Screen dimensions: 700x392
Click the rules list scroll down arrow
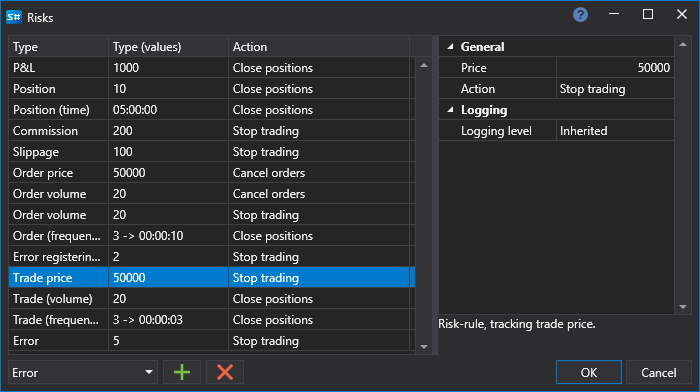(x=424, y=347)
